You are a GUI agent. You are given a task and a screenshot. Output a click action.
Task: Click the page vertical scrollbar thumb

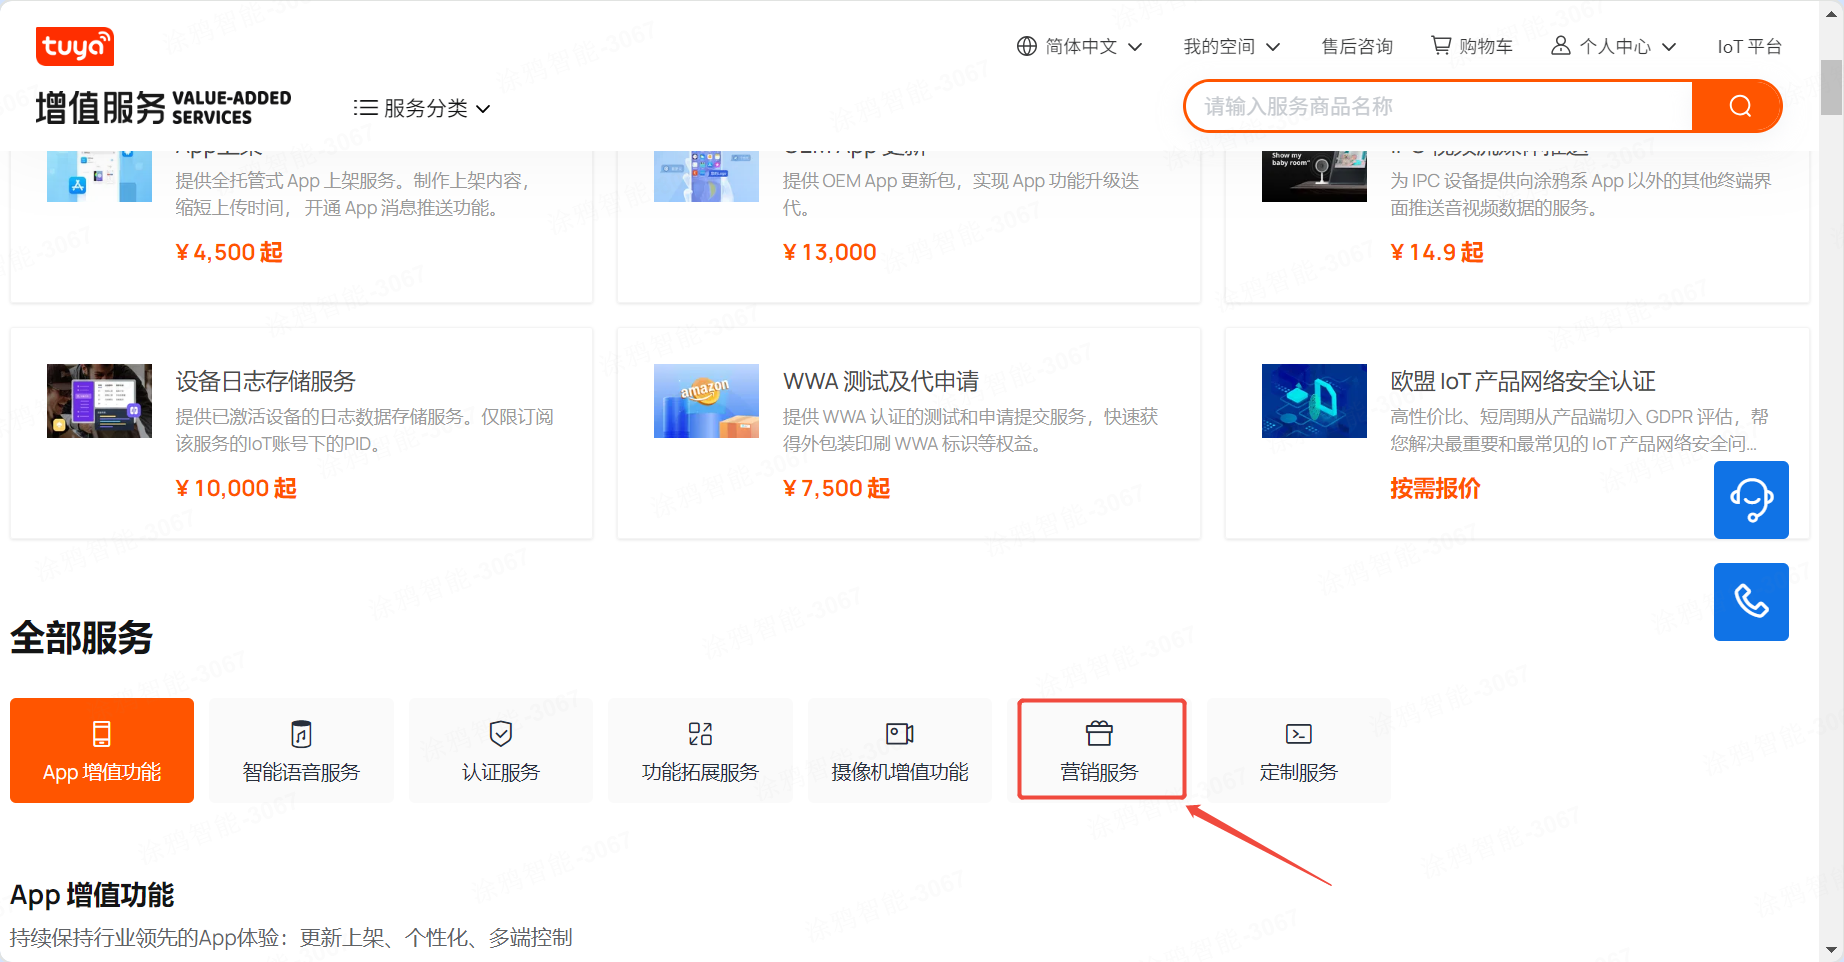click(1831, 87)
